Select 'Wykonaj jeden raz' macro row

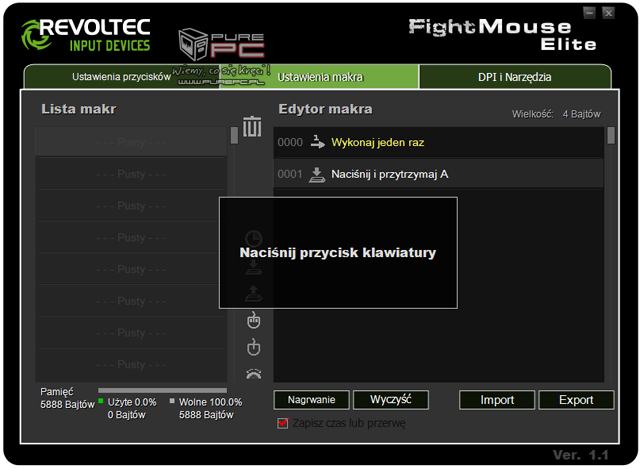tap(438, 142)
